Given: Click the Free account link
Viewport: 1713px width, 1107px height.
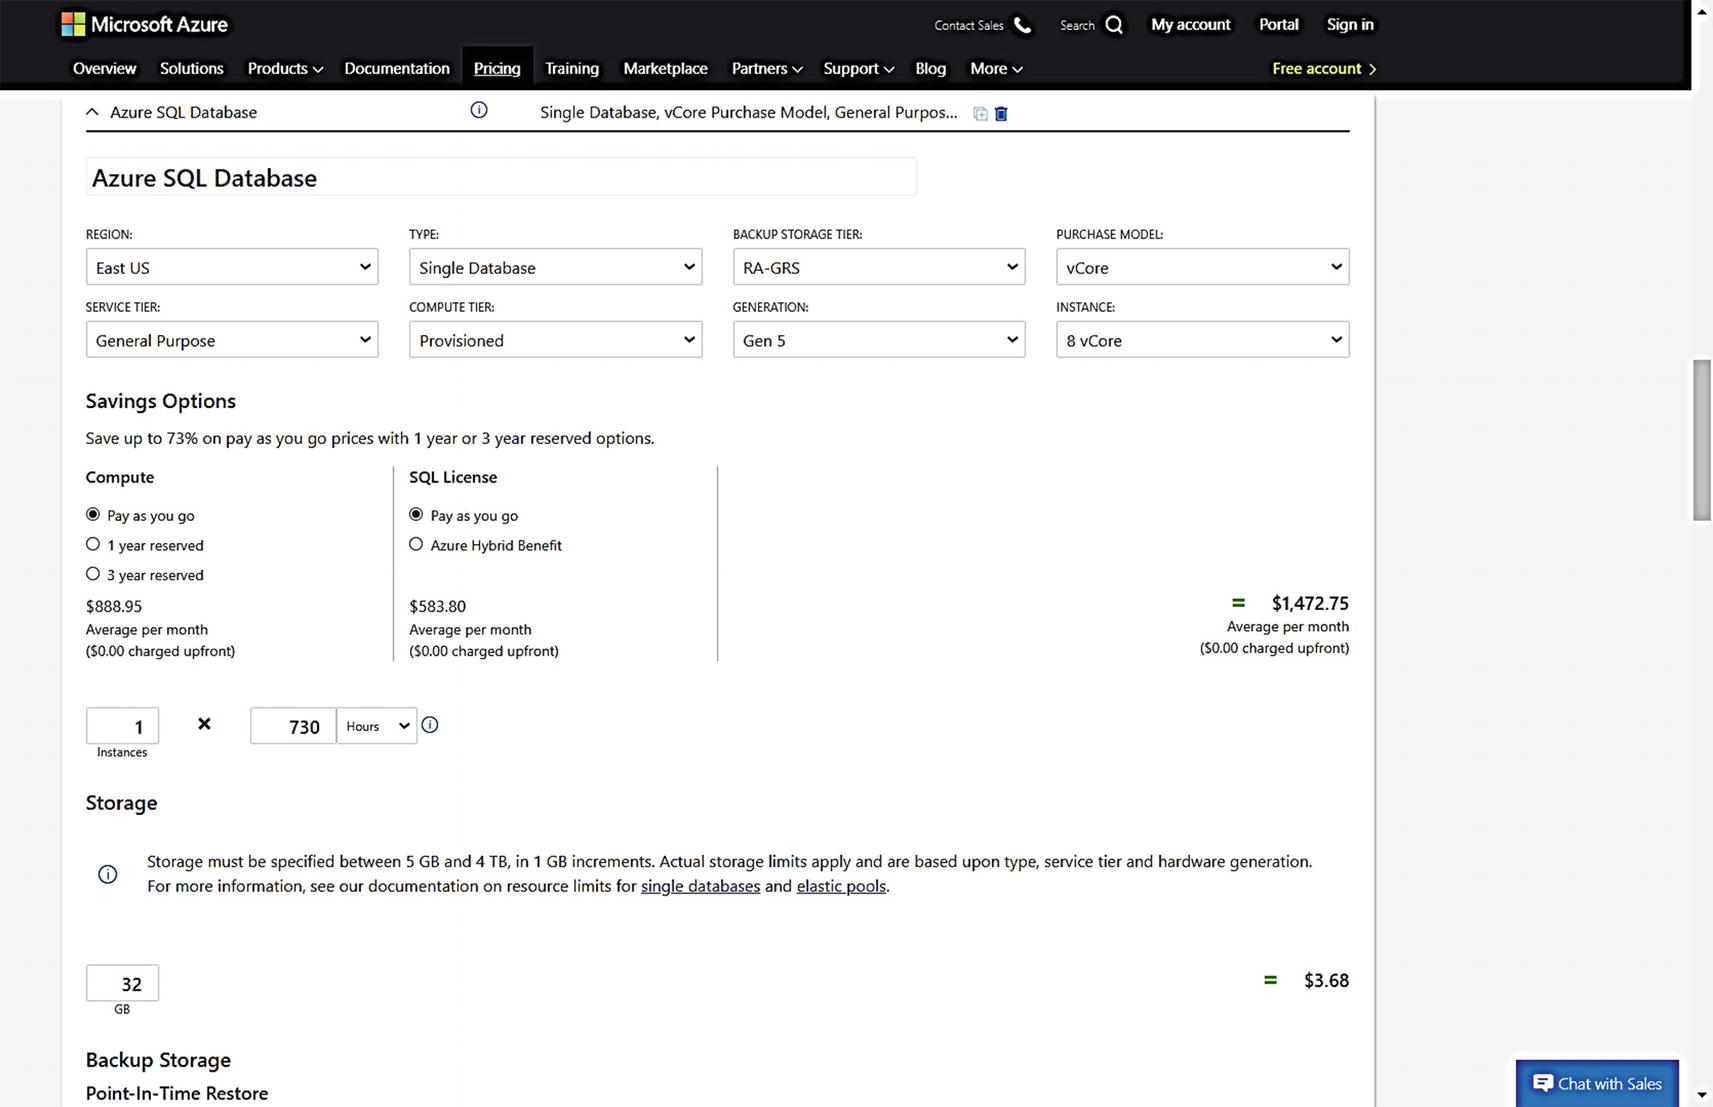Looking at the screenshot, I should 1324,68.
